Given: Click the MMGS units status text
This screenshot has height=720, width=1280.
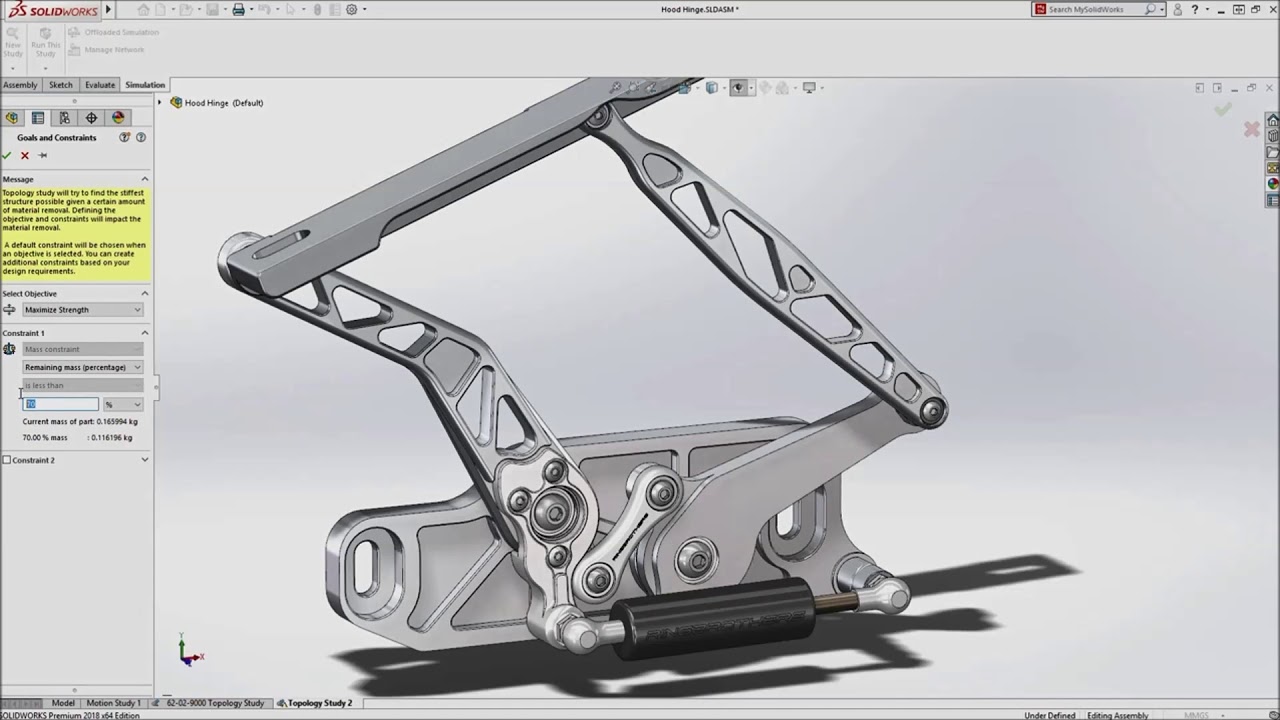Looking at the screenshot, I should tap(1196, 715).
